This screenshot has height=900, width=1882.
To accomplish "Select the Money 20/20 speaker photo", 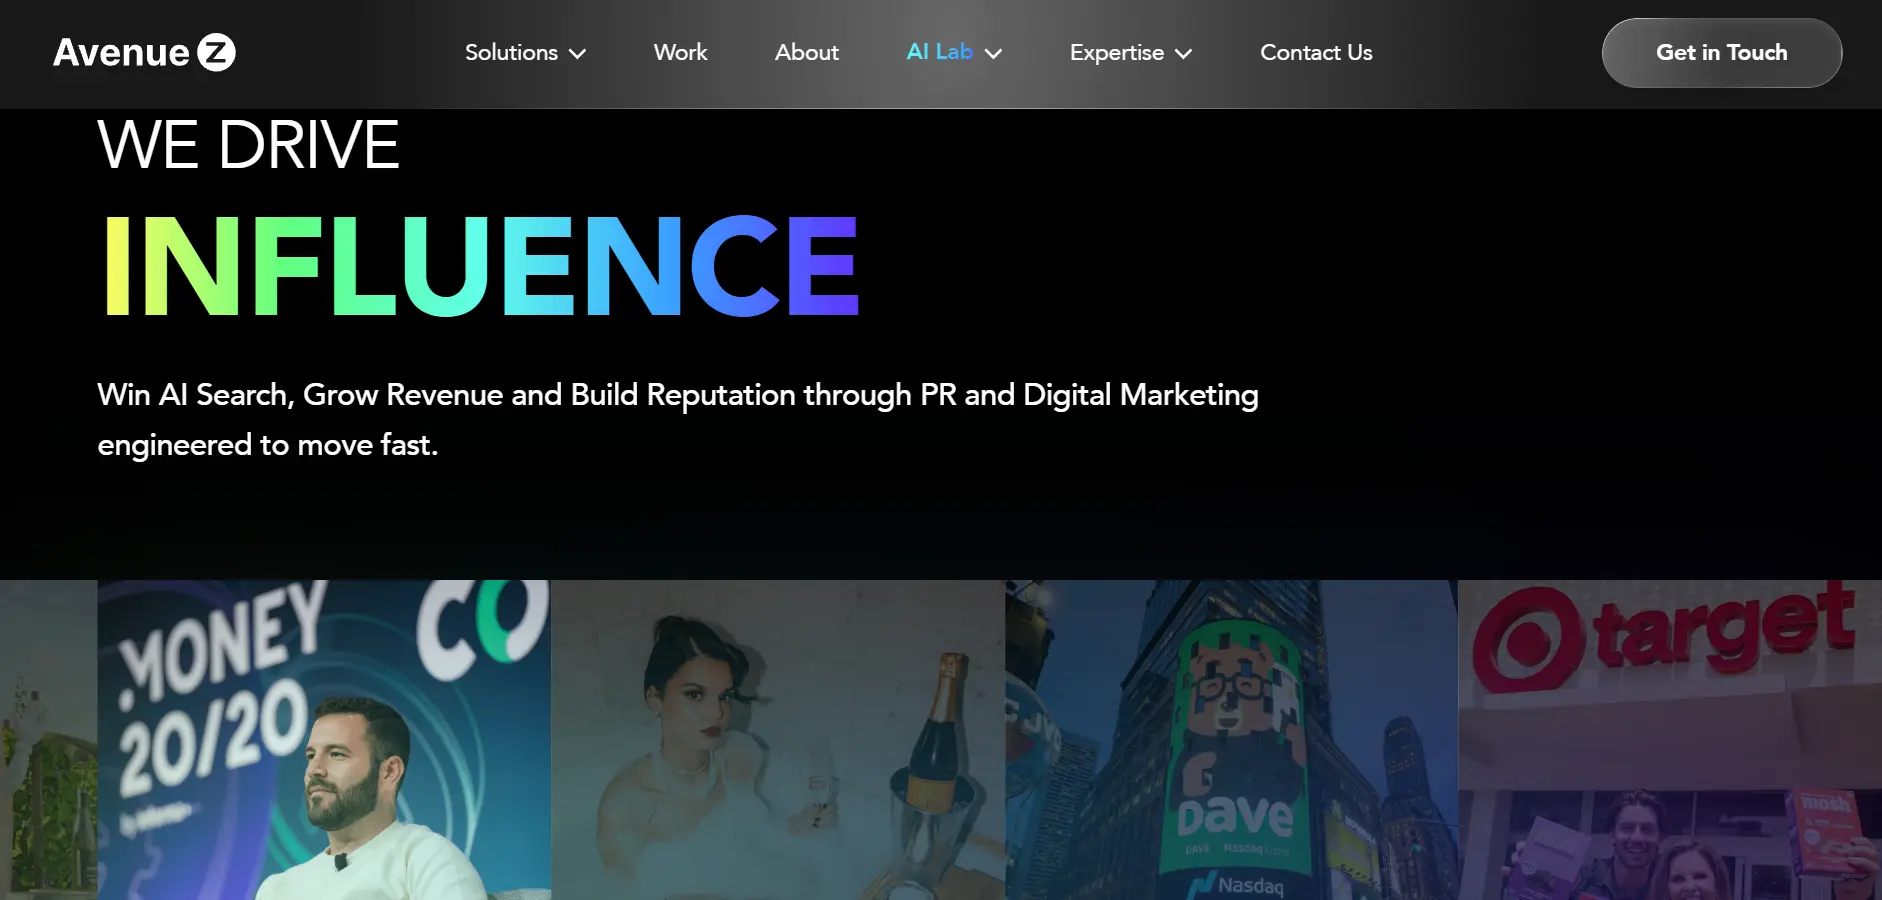I will tap(324, 740).
